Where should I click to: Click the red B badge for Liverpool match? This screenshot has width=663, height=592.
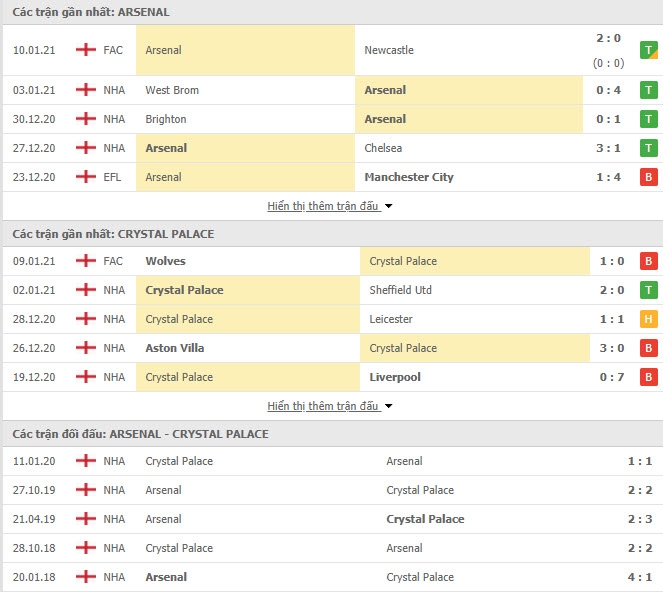pos(649,377)
